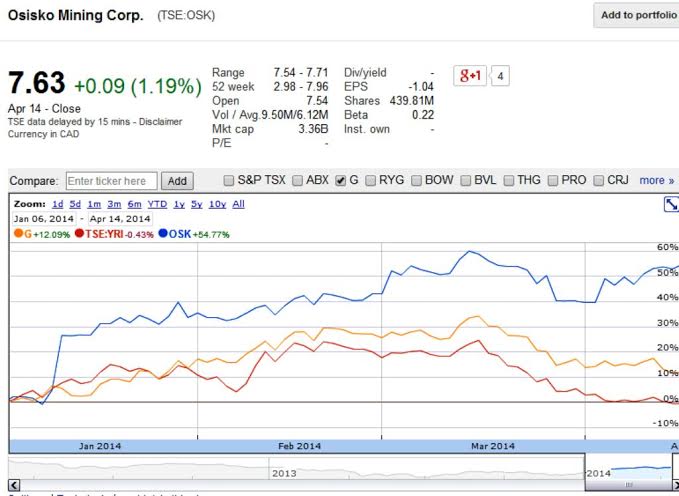The width and height of the screenshot is (679, 496).
Task: Set chart zoom to 5y
Action: (x=197, y=204)
